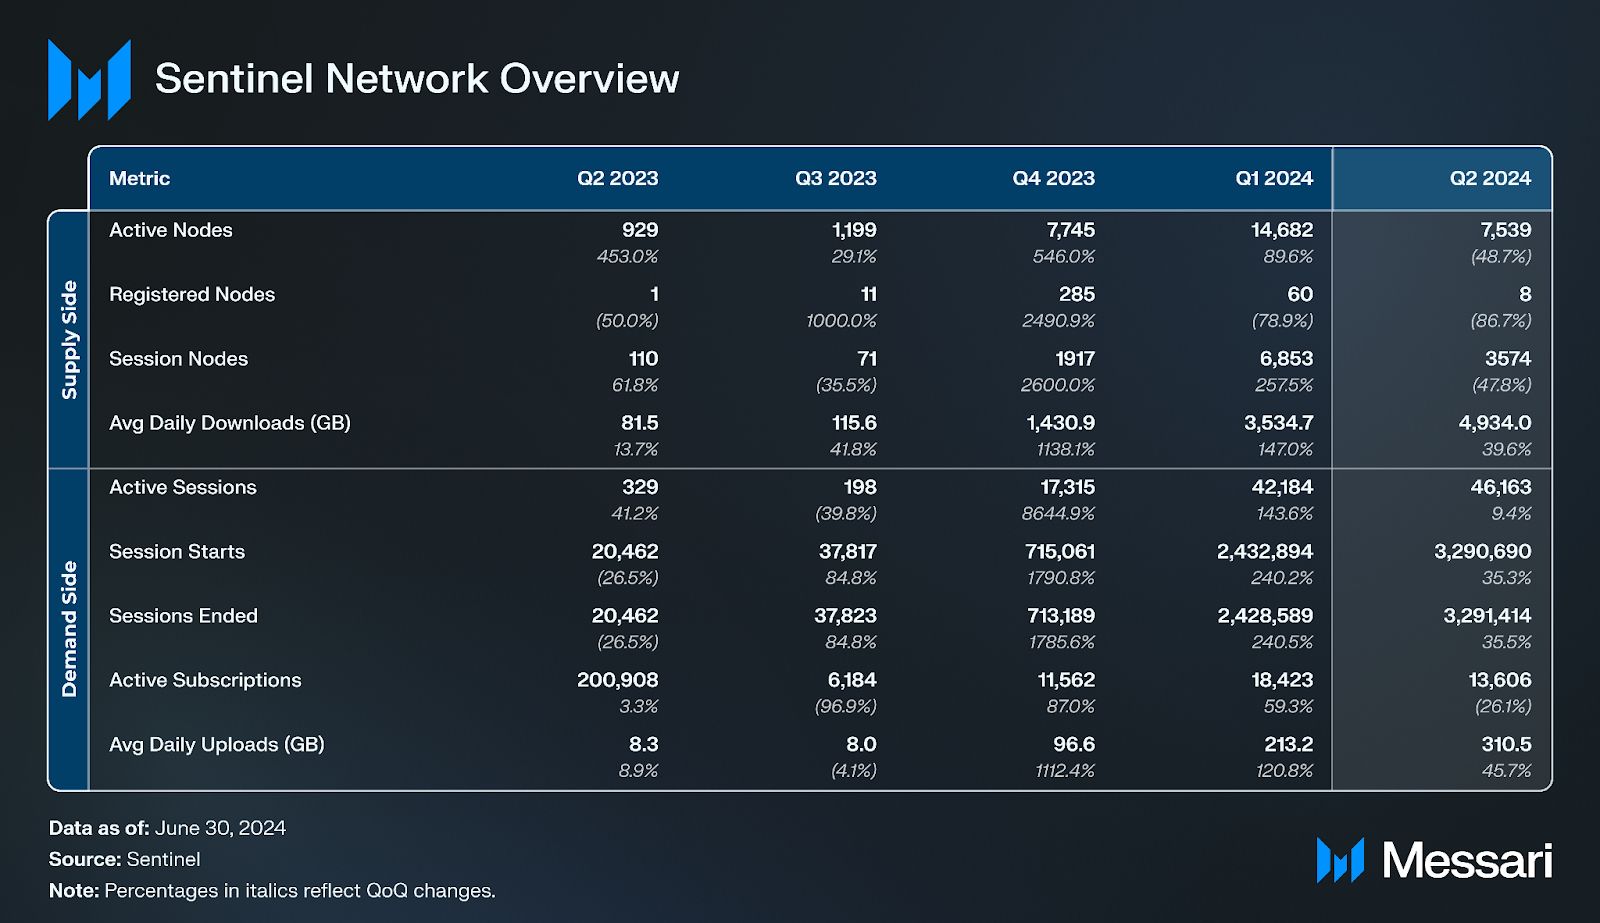Click the Session Starts value 715,061
The image size is (1600, 923).
pyautogui.click(x=1060, y=551)
